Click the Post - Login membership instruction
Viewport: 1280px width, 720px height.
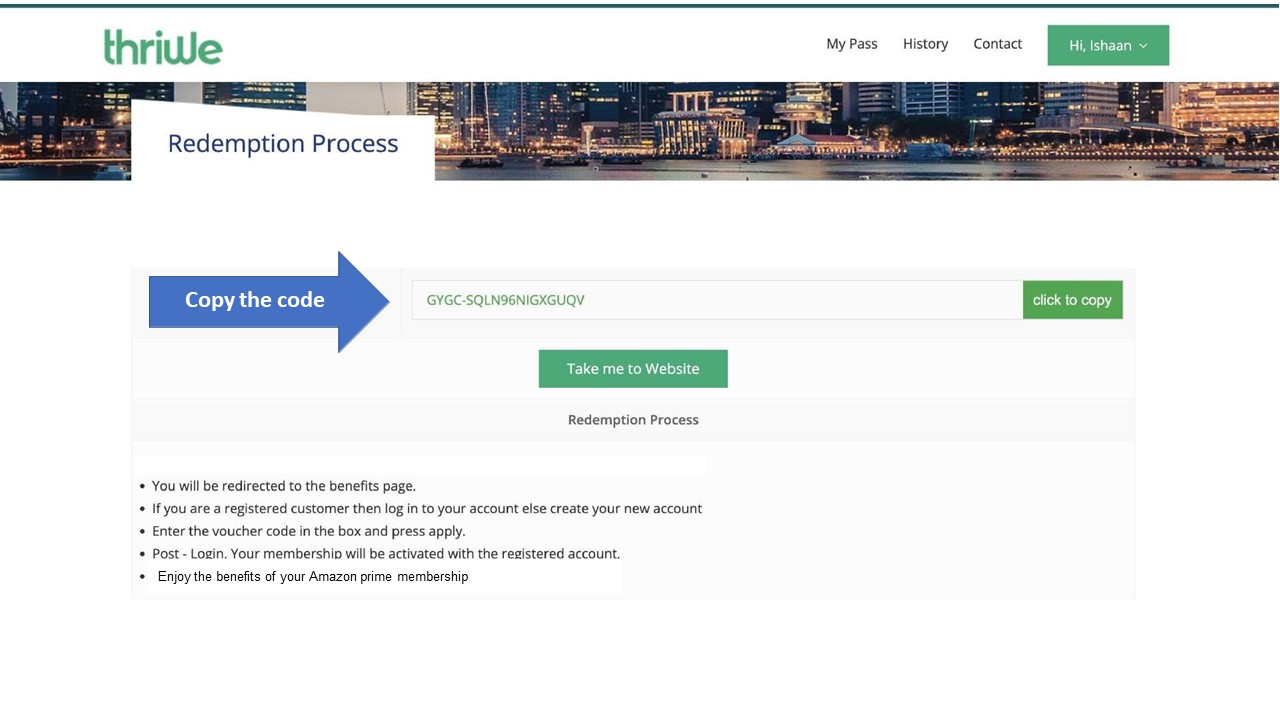click(x=386, y=553)
